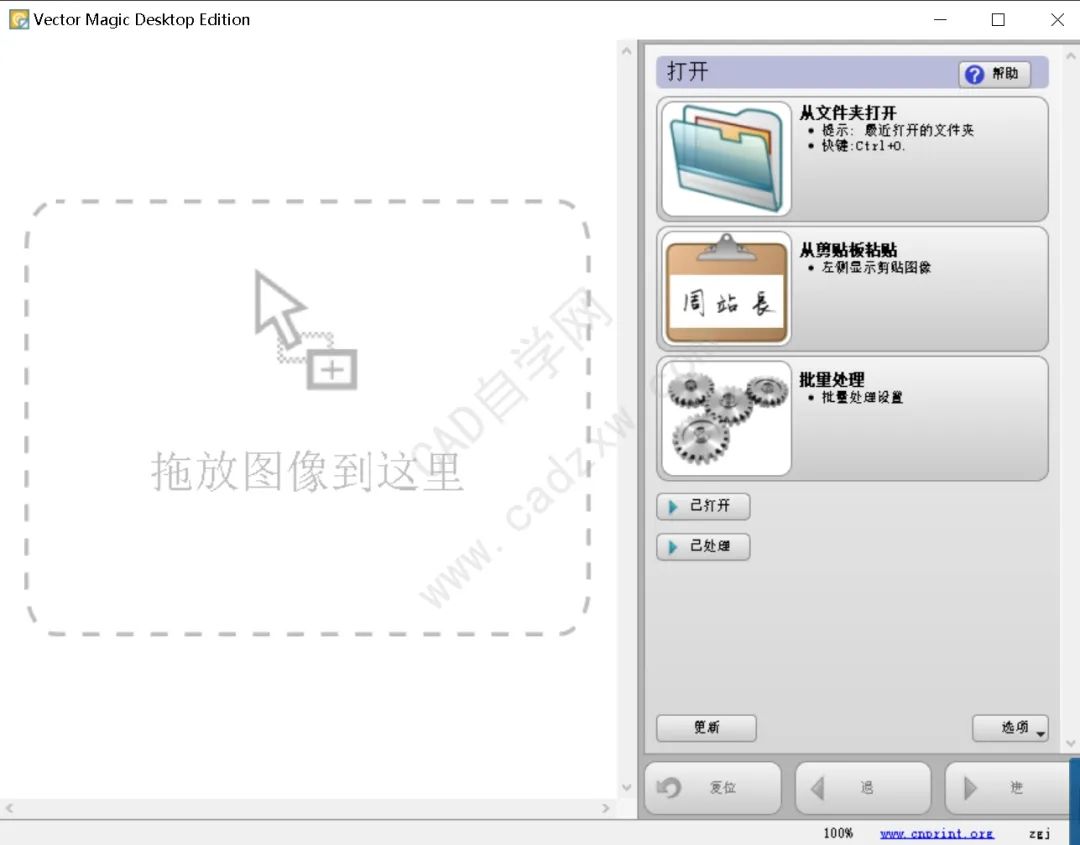Screen dimensions: 1080x845
Task: Click the Vector Magic app icon in title bar
Action: pos(19,19)
